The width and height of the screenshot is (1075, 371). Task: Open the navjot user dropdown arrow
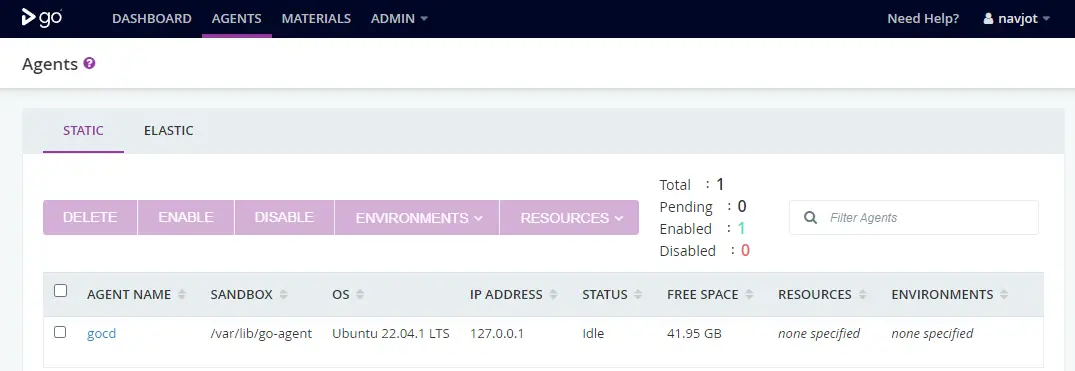1046,19
